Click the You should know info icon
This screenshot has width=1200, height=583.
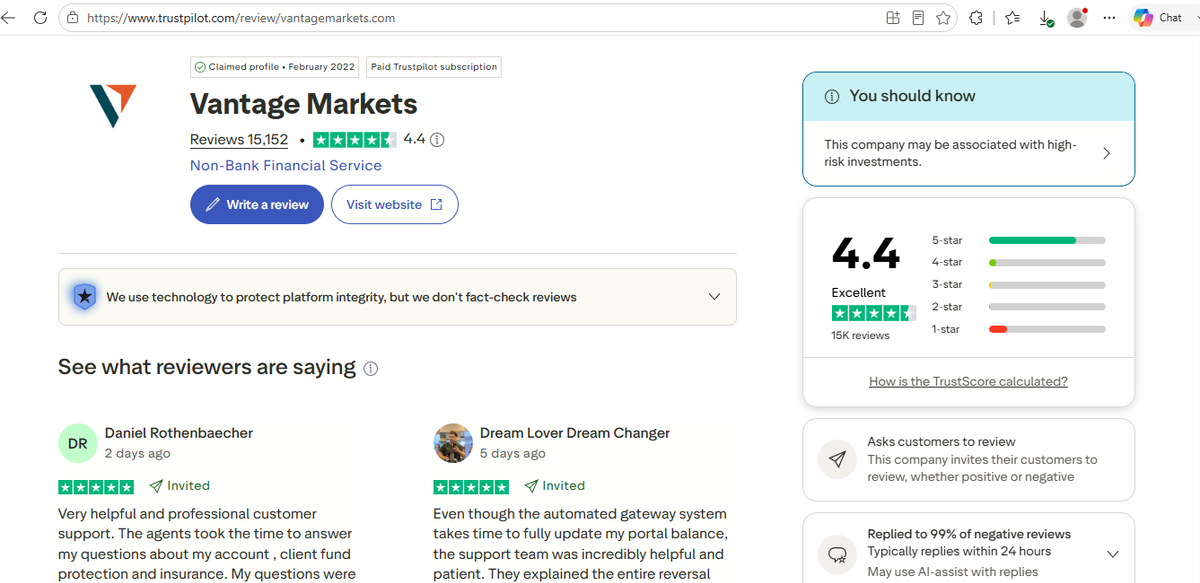pyautogui.click(x=831, y=96)
